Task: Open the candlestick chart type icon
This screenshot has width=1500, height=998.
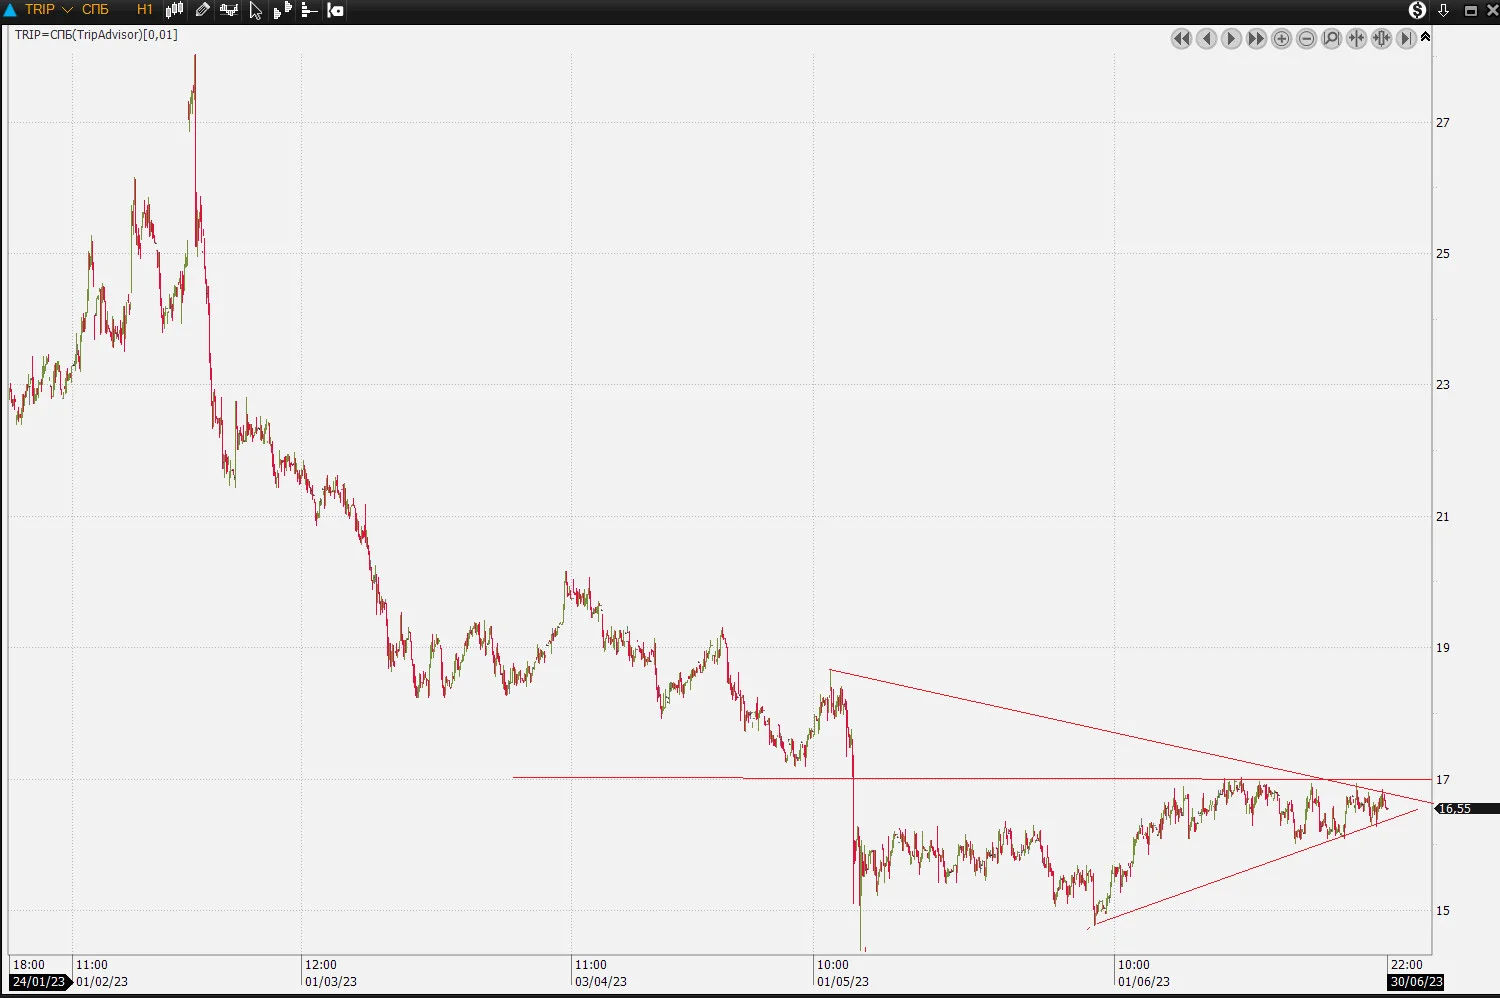Action: (x=175, y=10)
